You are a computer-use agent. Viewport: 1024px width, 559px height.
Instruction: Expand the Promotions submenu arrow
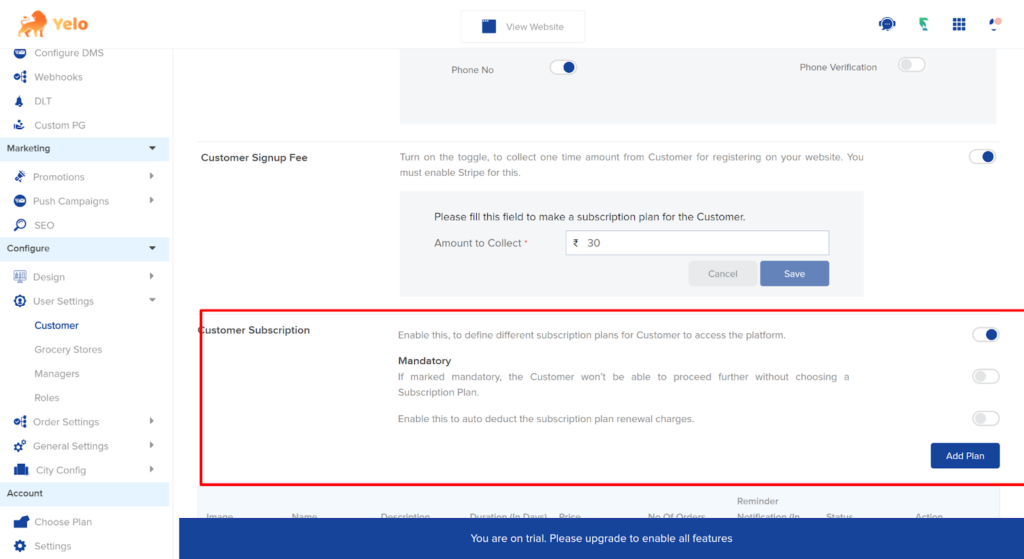[x=152, y=176]
